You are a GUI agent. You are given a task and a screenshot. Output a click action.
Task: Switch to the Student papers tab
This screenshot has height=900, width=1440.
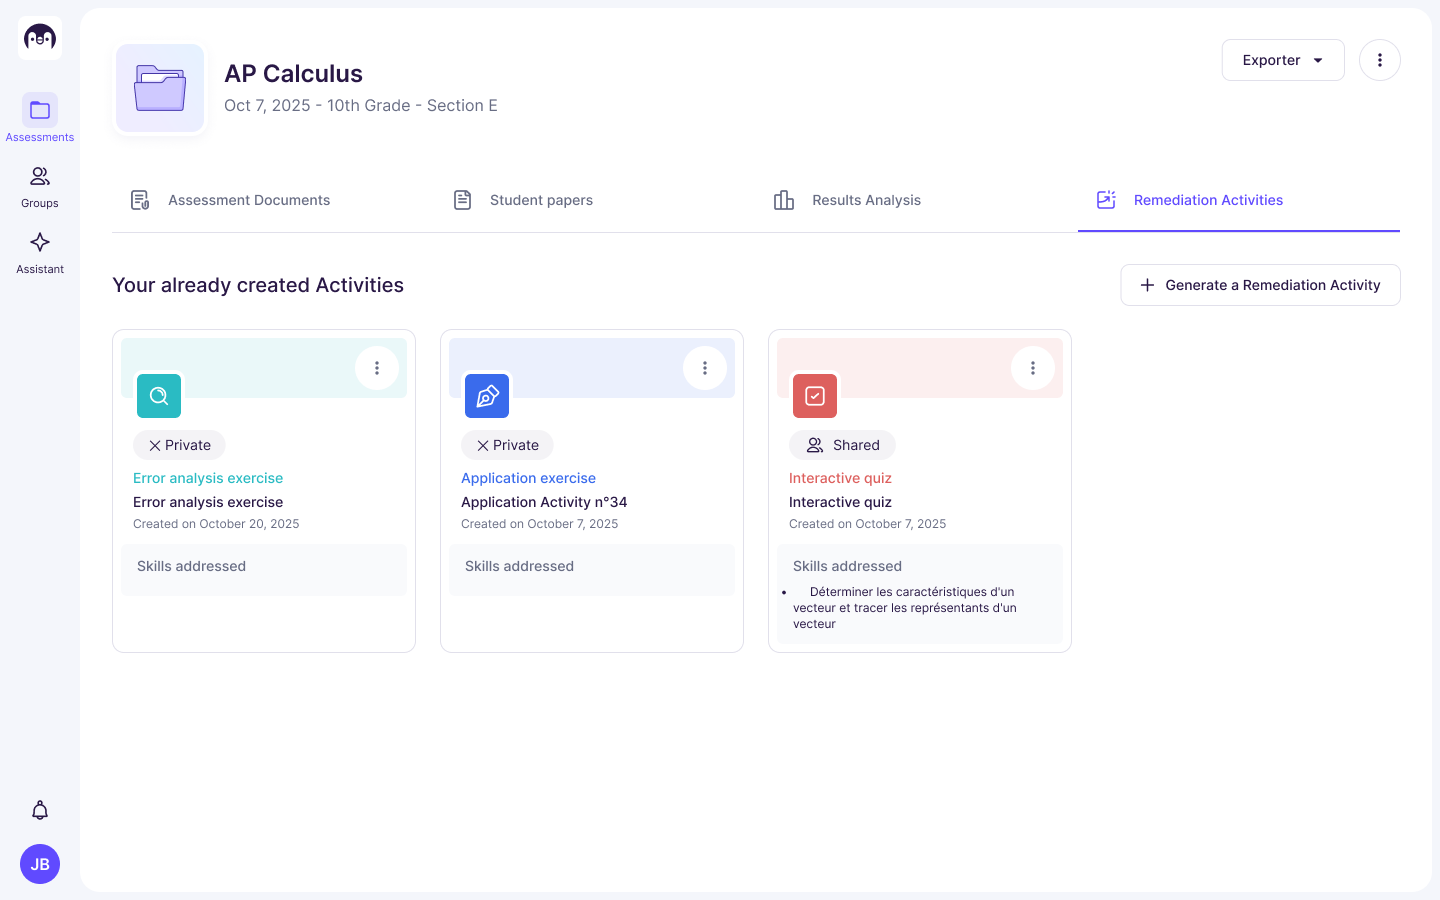523,200
